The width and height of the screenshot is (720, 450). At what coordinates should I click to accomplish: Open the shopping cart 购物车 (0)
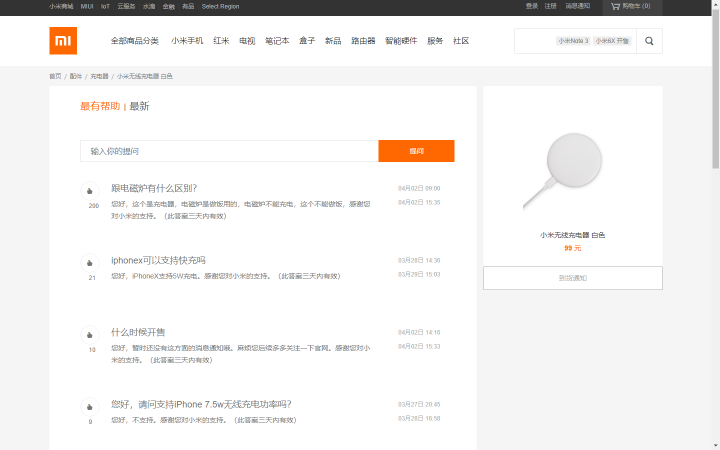tap(632, 6)
